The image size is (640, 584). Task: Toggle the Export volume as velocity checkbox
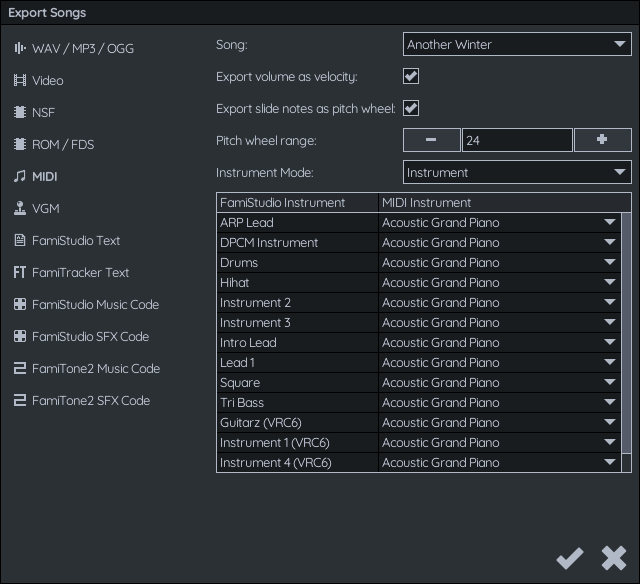click(411, 76)
